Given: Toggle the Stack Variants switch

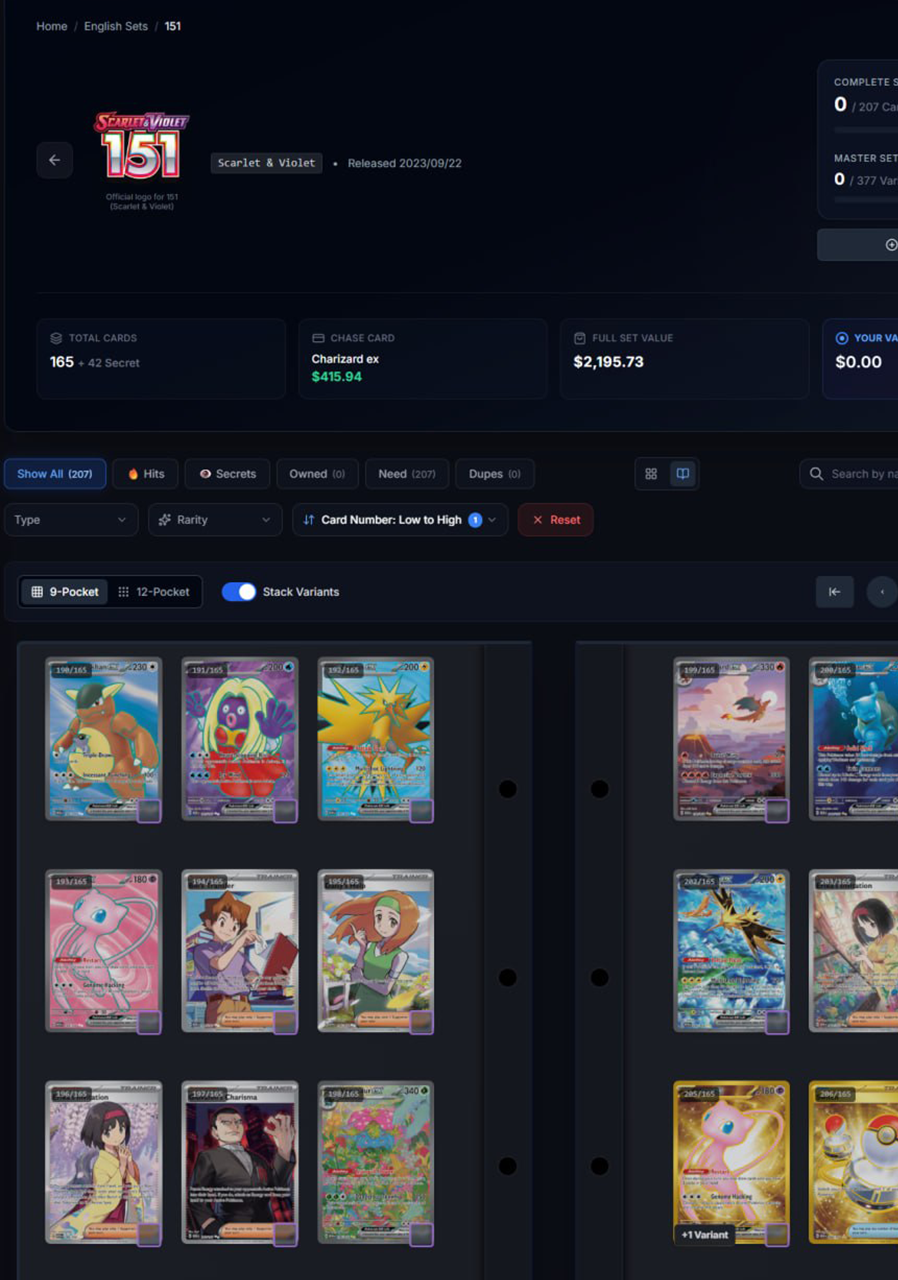Looking at the screenshot, I should pyautogui.click(x=239, y=592).
